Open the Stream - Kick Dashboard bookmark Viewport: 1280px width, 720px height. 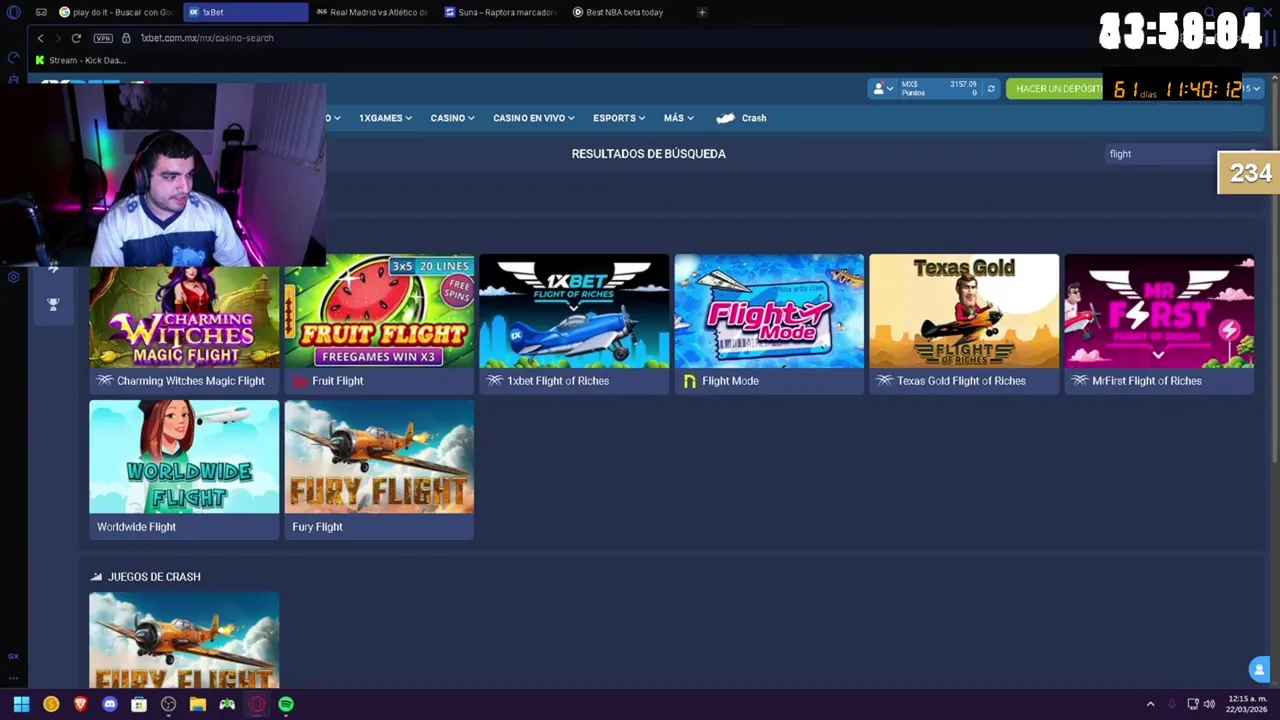[80, 60]
